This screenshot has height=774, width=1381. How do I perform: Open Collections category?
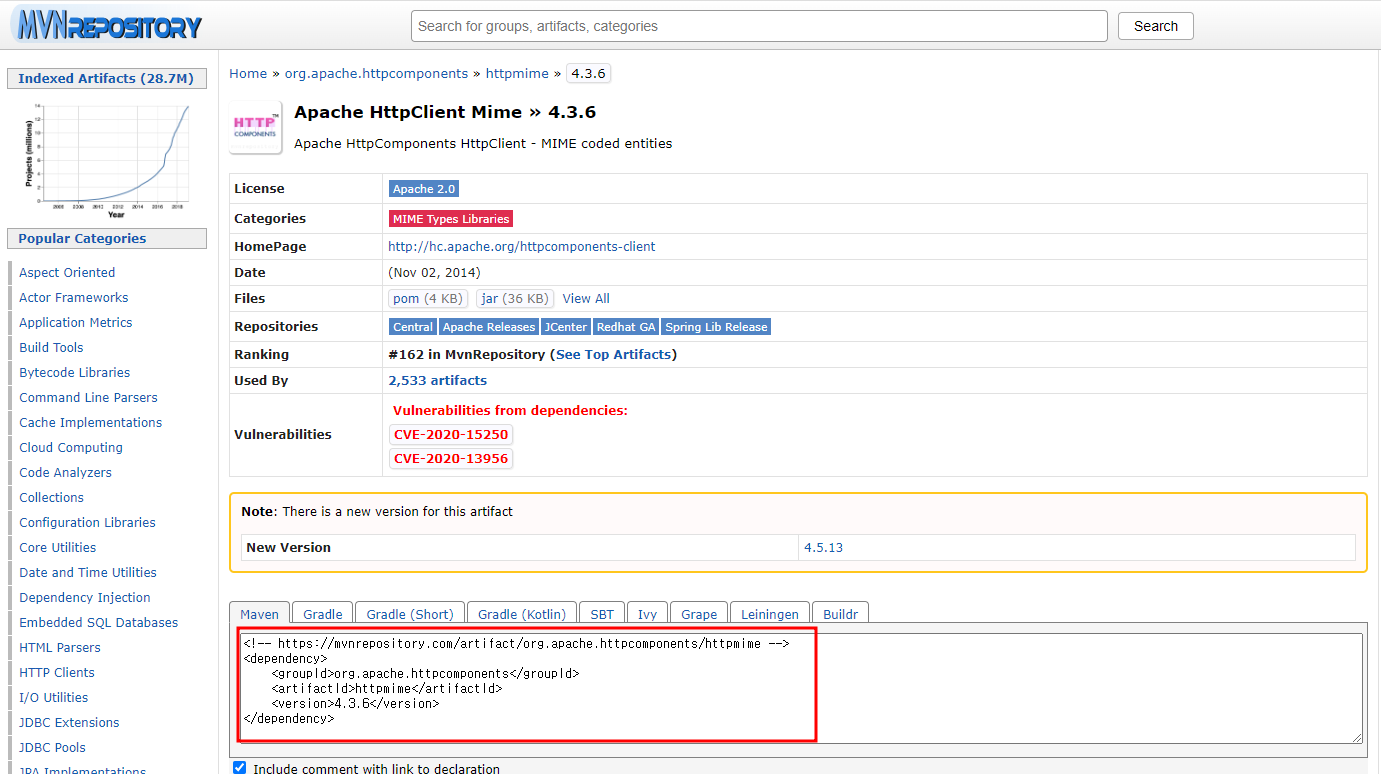[52, 498]
